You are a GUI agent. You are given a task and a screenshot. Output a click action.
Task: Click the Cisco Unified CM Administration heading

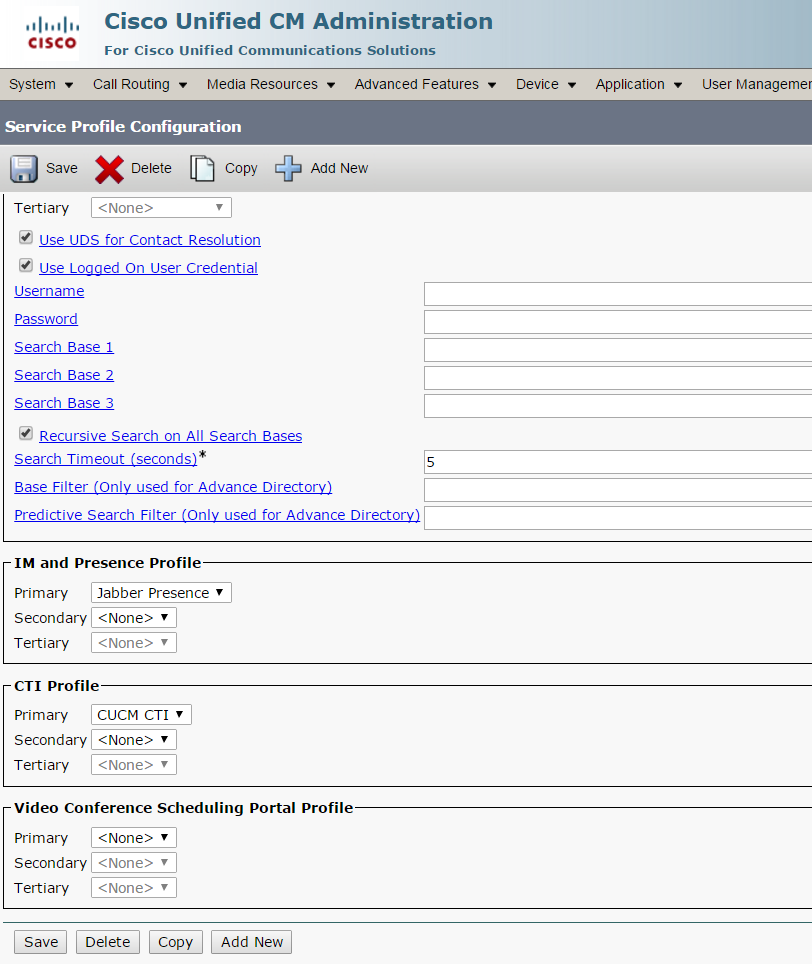(x=299, y=22)
